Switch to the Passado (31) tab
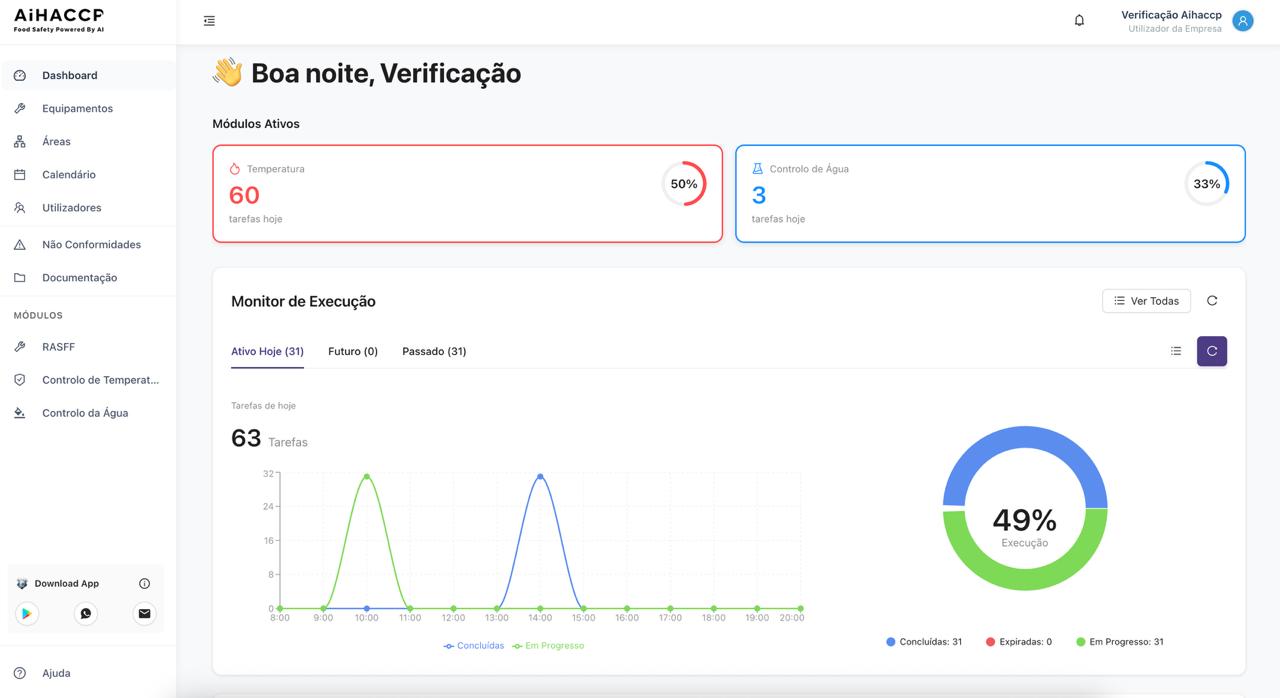 434,352
